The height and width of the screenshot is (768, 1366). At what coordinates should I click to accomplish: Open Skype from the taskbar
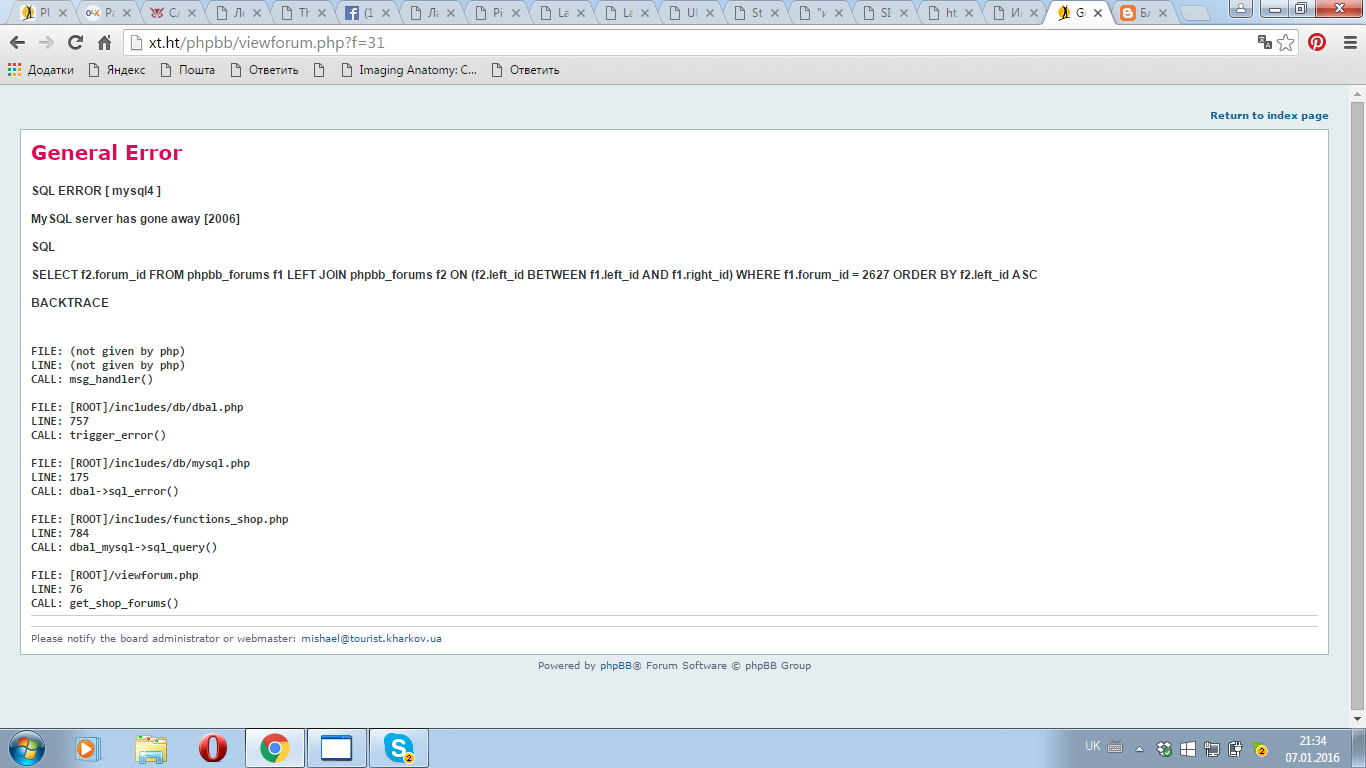point(399,748)
